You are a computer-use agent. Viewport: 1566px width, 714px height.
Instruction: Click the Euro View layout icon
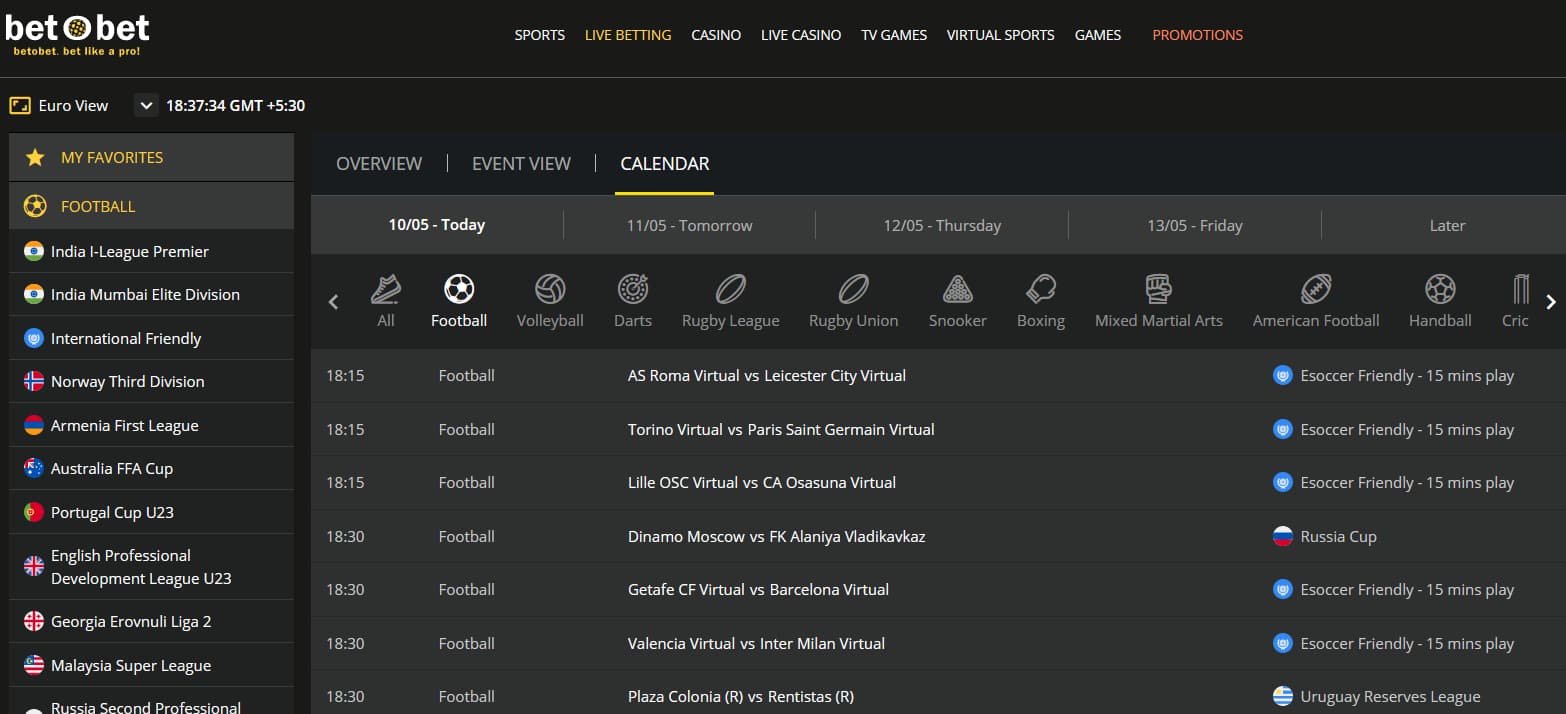click(20, 105)
